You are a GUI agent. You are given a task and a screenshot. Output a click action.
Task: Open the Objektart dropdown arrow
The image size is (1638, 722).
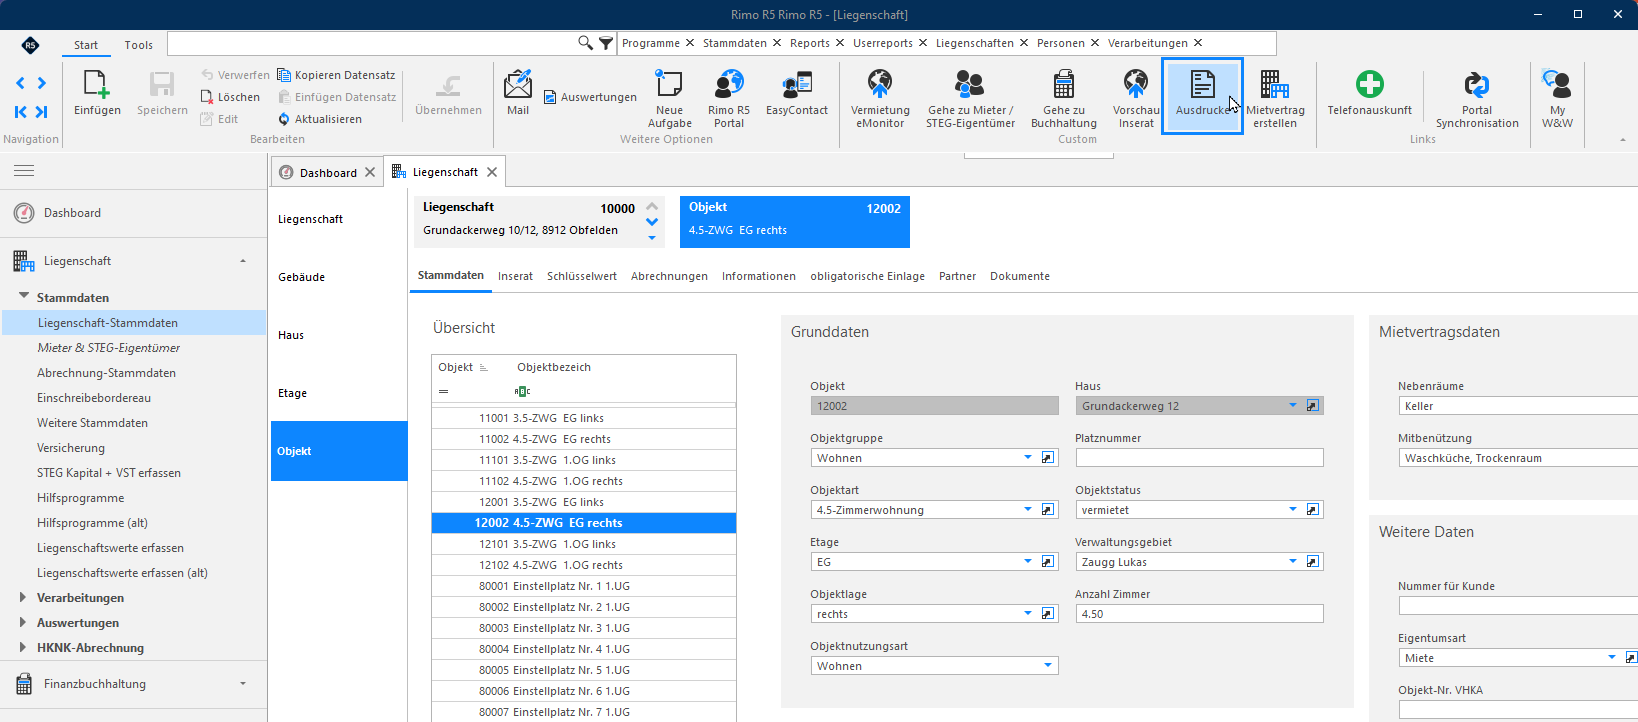coord(1027,509)
